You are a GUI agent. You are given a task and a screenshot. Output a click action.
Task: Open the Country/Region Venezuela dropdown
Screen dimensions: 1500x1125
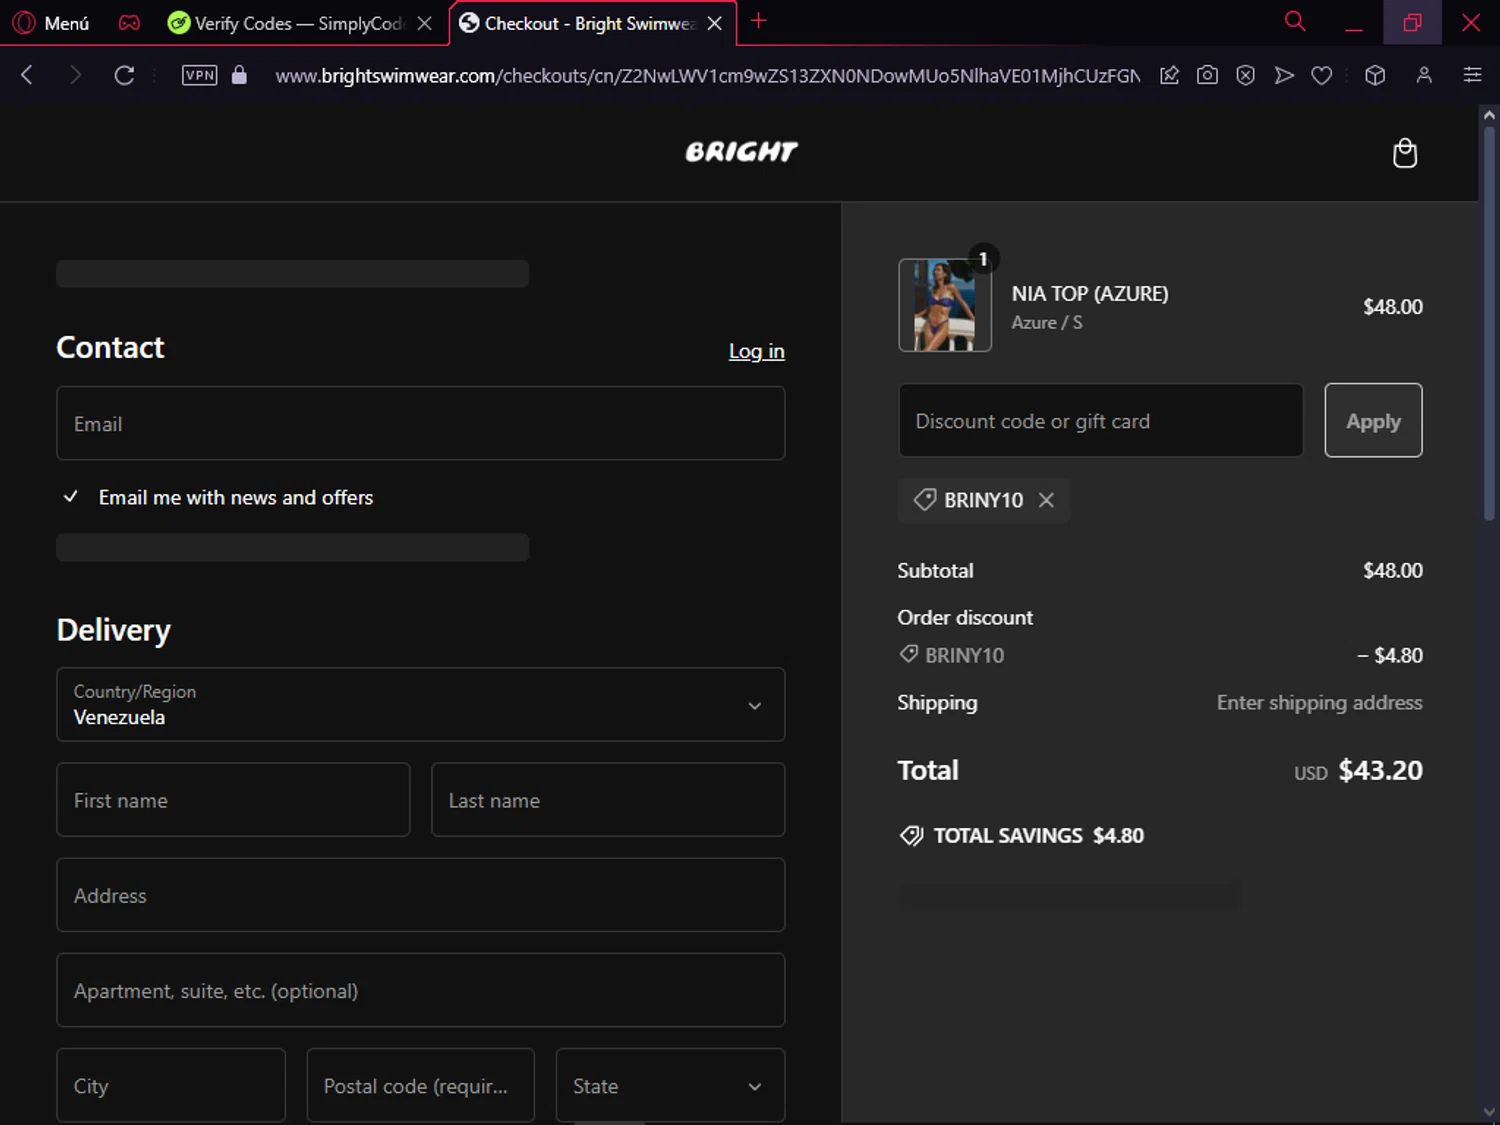(x=421, y=704)
